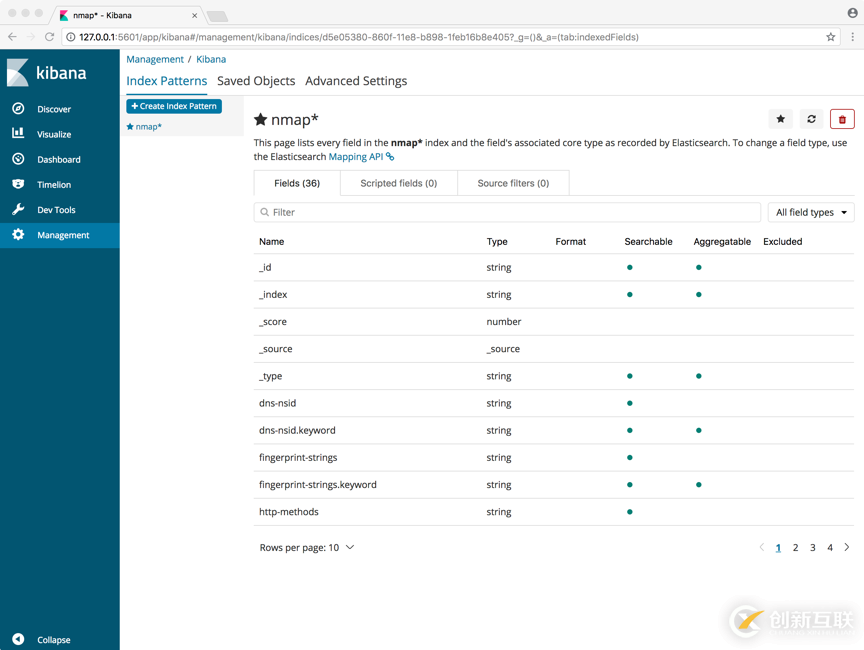
Task: Refresh the field list button
Action: [x=811, y=119]
